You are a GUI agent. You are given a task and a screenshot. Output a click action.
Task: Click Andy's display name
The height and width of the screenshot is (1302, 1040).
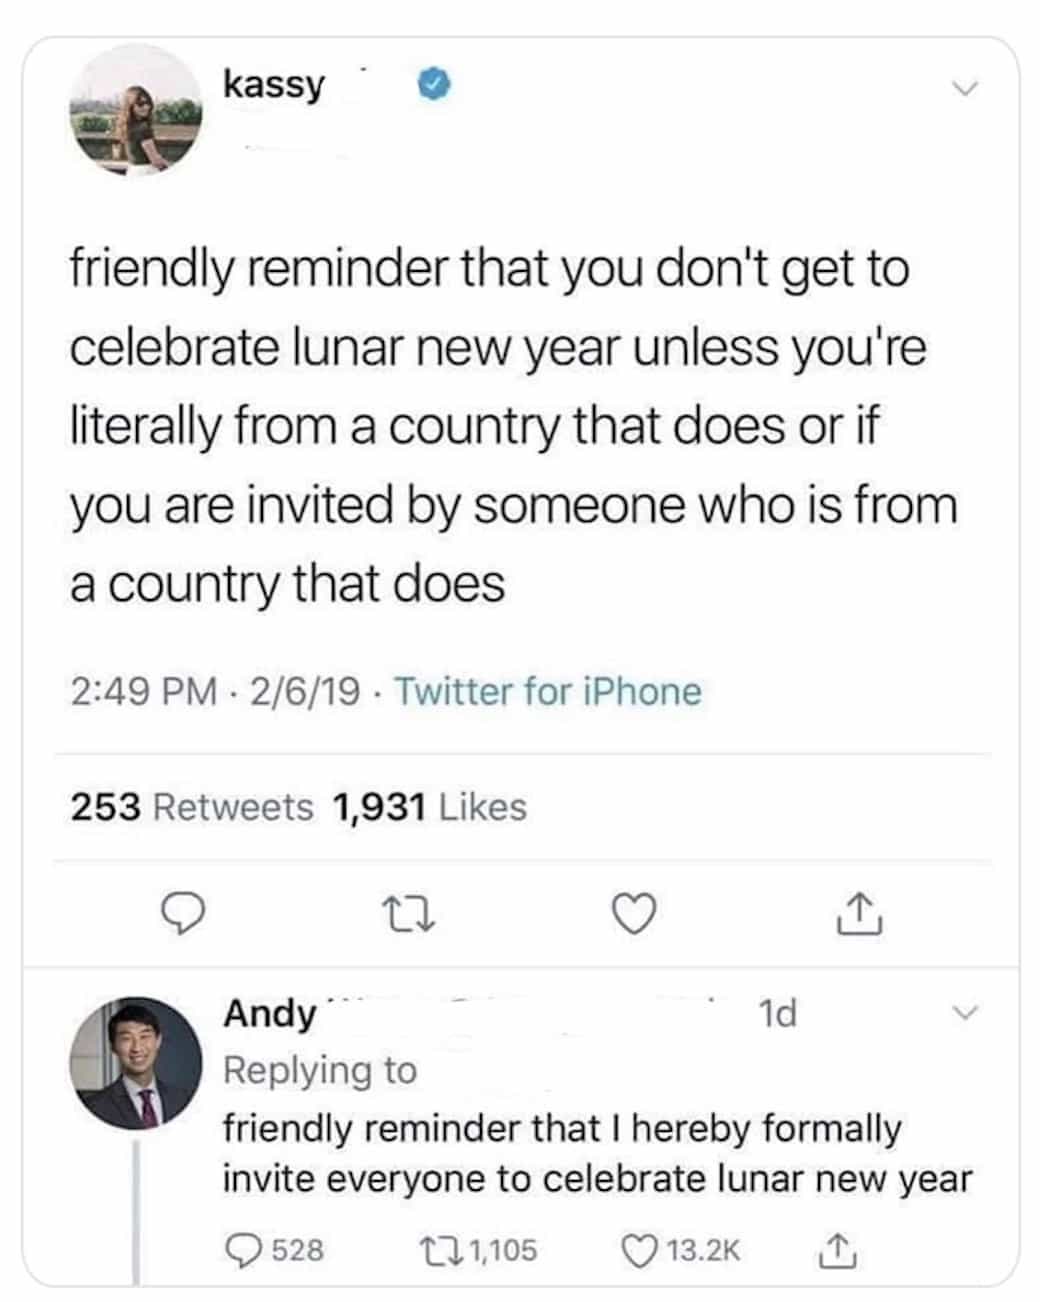(x=268, y=1013)
